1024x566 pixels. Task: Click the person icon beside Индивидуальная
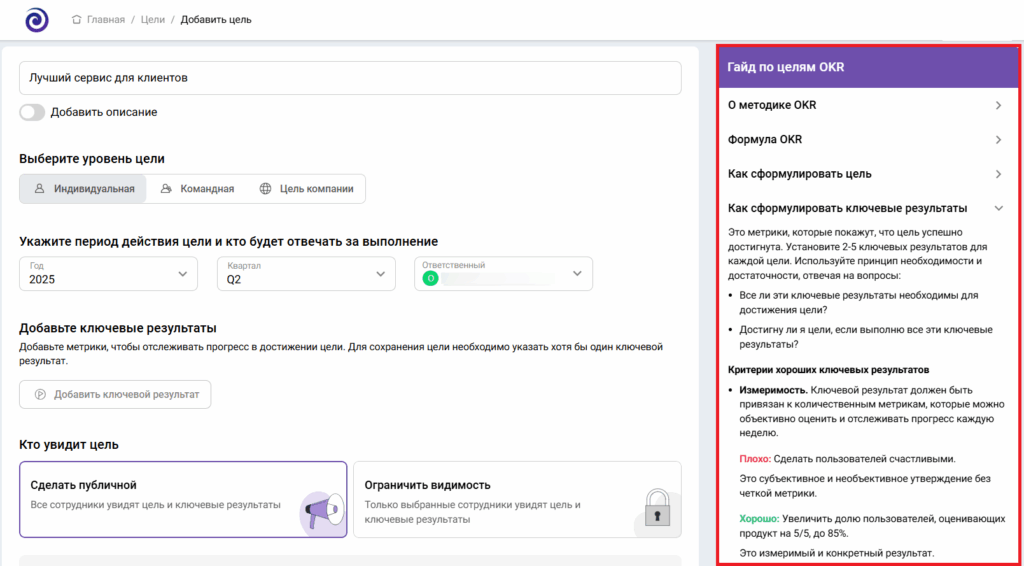point(39,189)
